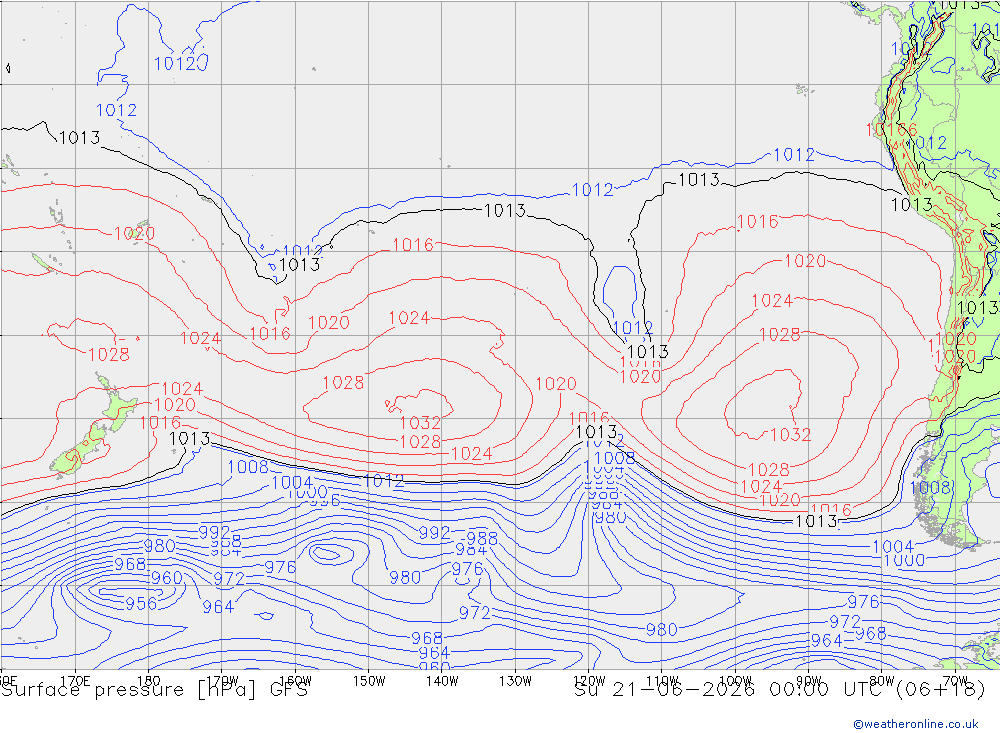Click the 140W longitude axis label
The image size is (1000, 733).
pos(443,681)
